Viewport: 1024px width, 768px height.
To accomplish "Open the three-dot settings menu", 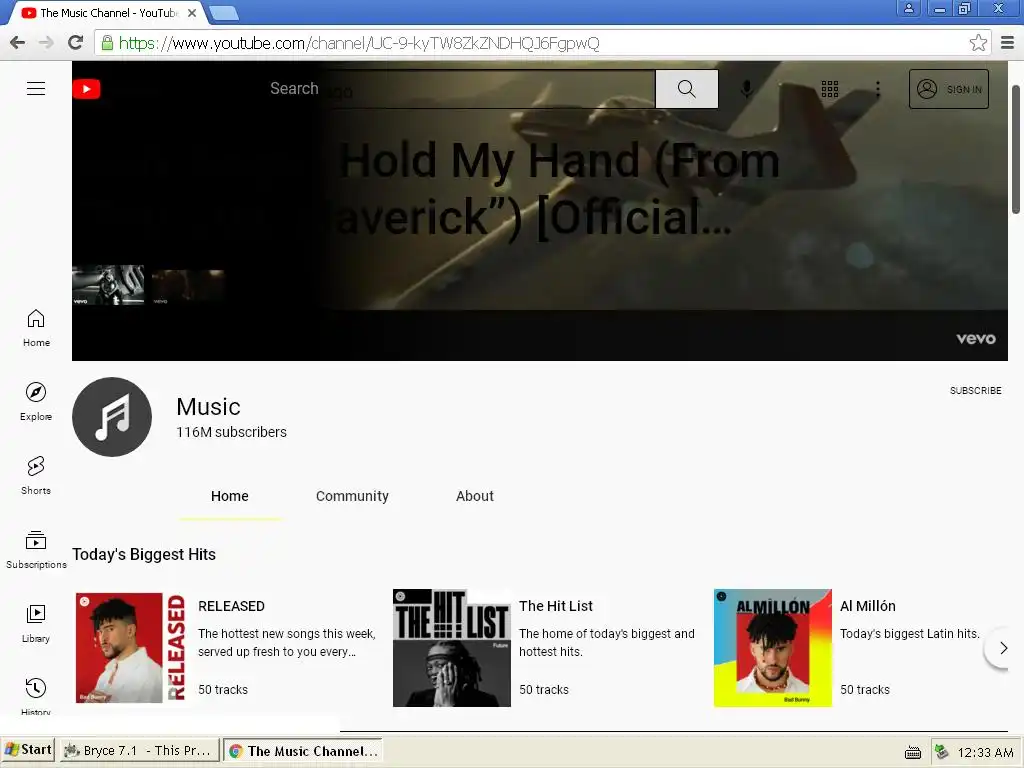I will 878,89.
